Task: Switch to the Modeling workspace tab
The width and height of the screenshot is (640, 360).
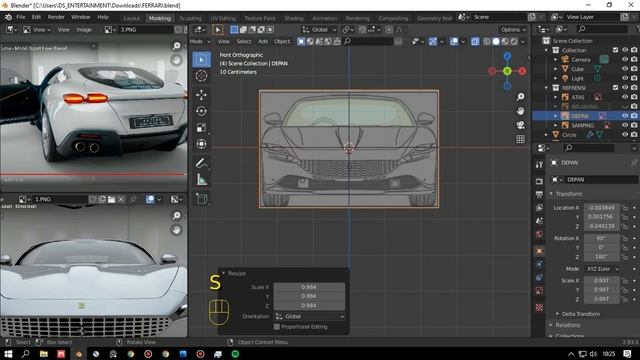Action: click(160, 18)
